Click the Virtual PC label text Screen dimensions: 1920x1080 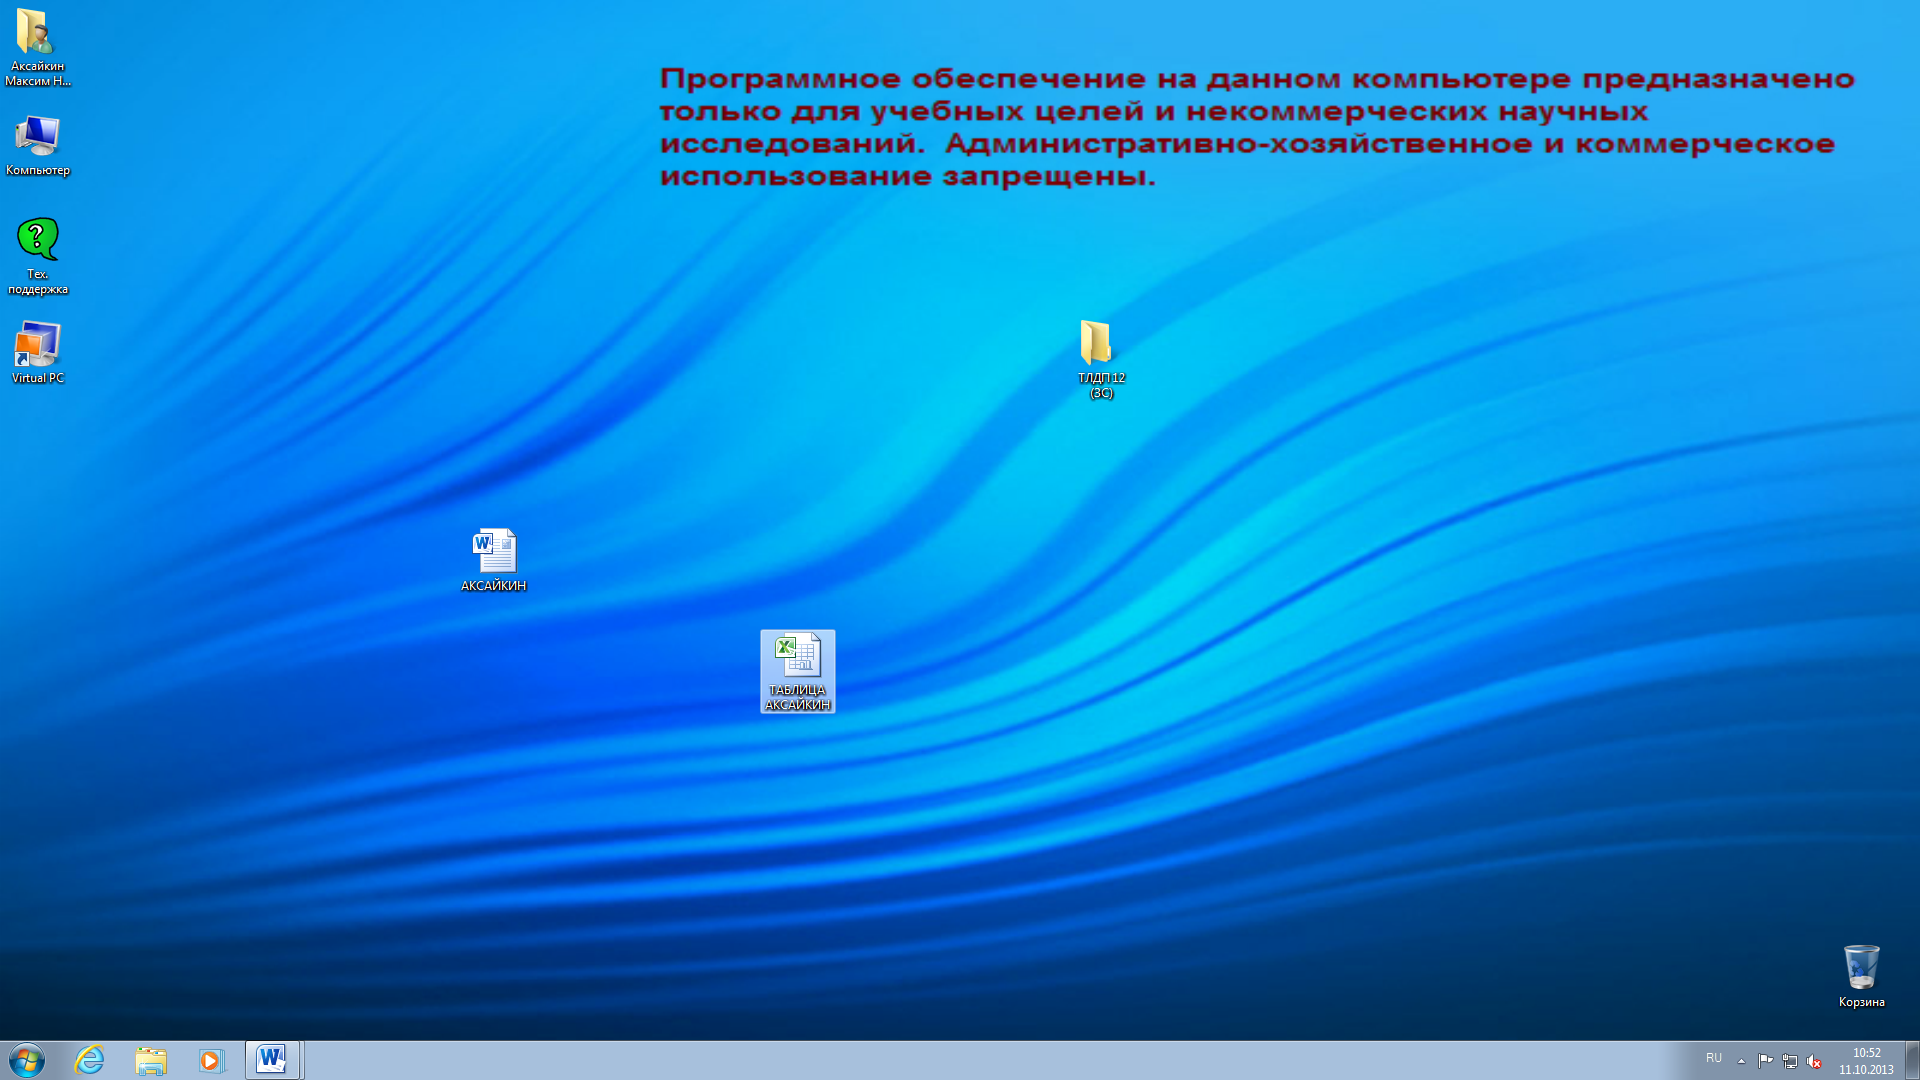38,378
